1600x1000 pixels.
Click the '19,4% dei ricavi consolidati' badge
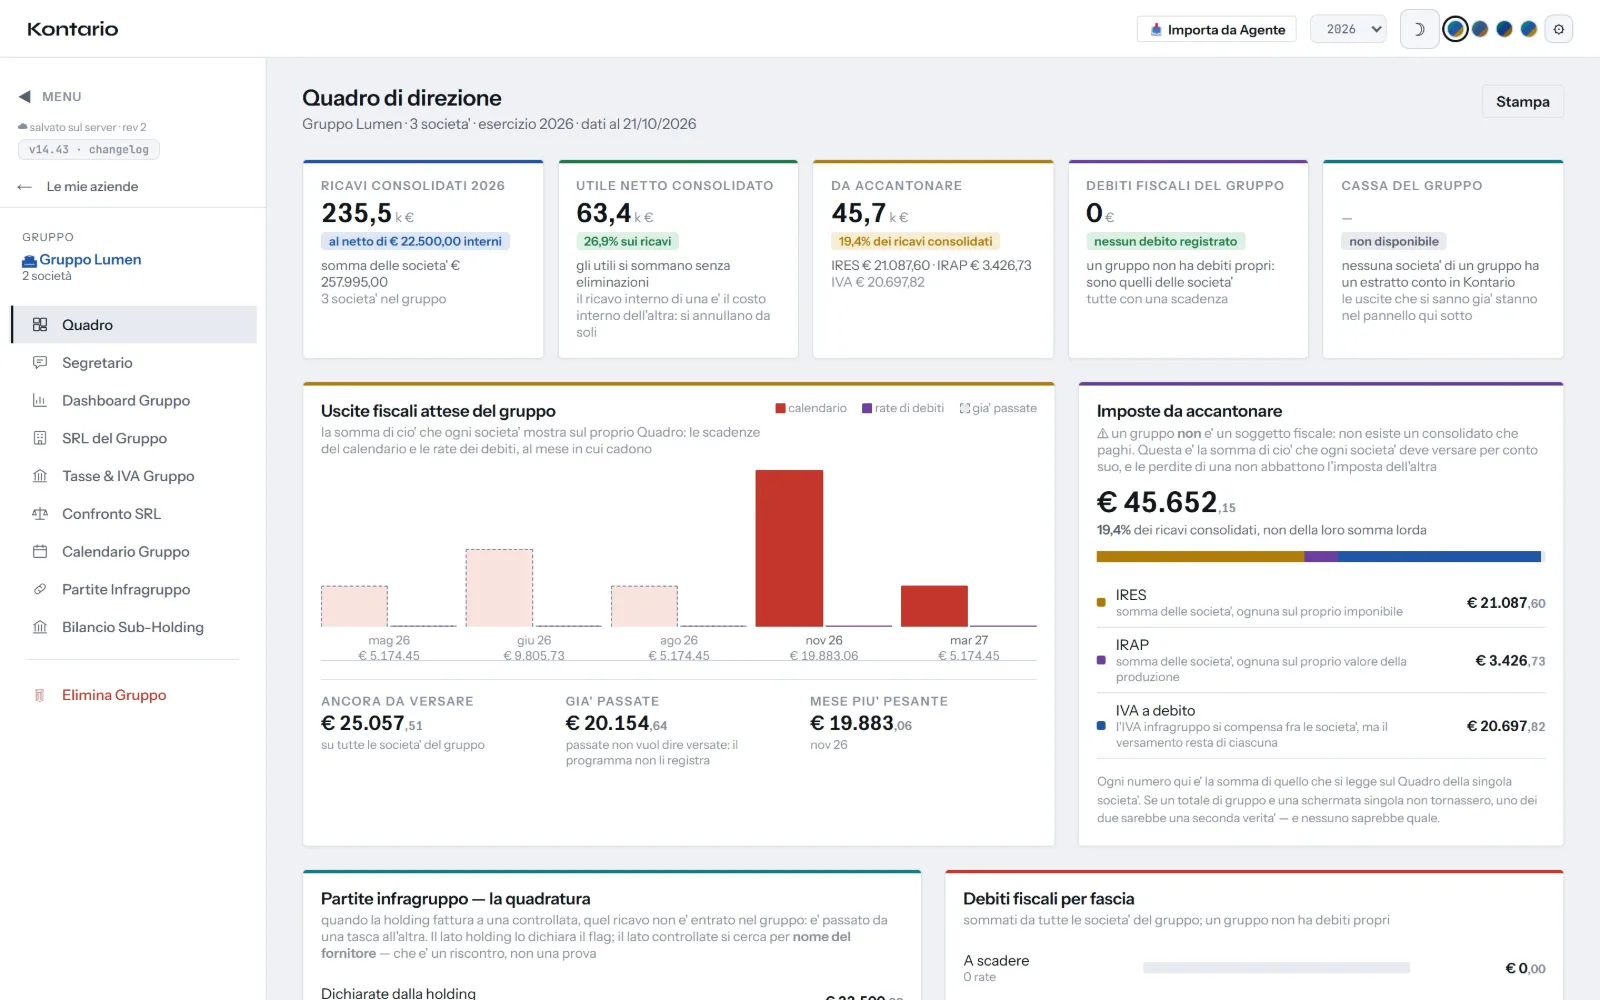tap(915, 241)
